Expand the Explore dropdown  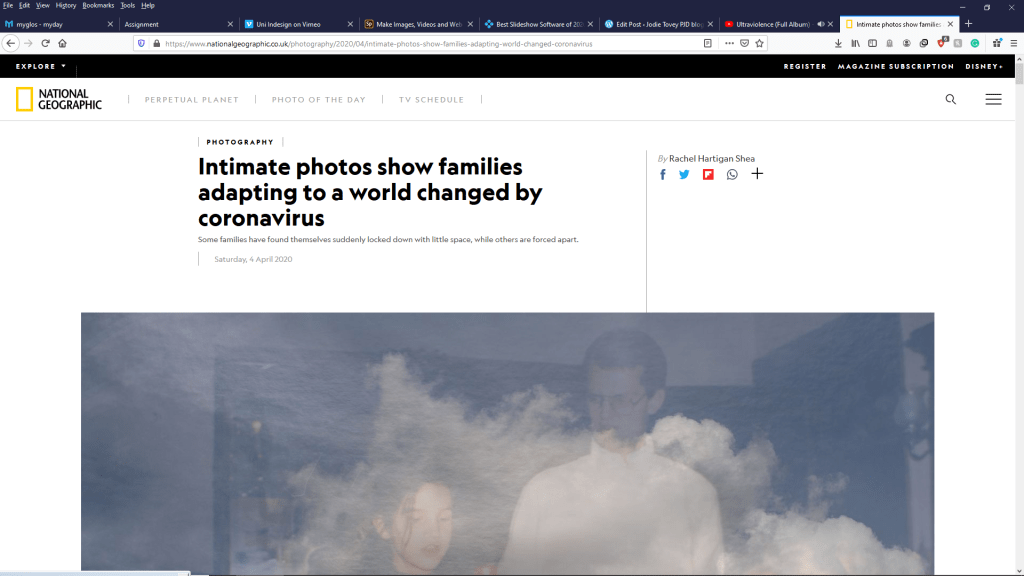[41, 66]
